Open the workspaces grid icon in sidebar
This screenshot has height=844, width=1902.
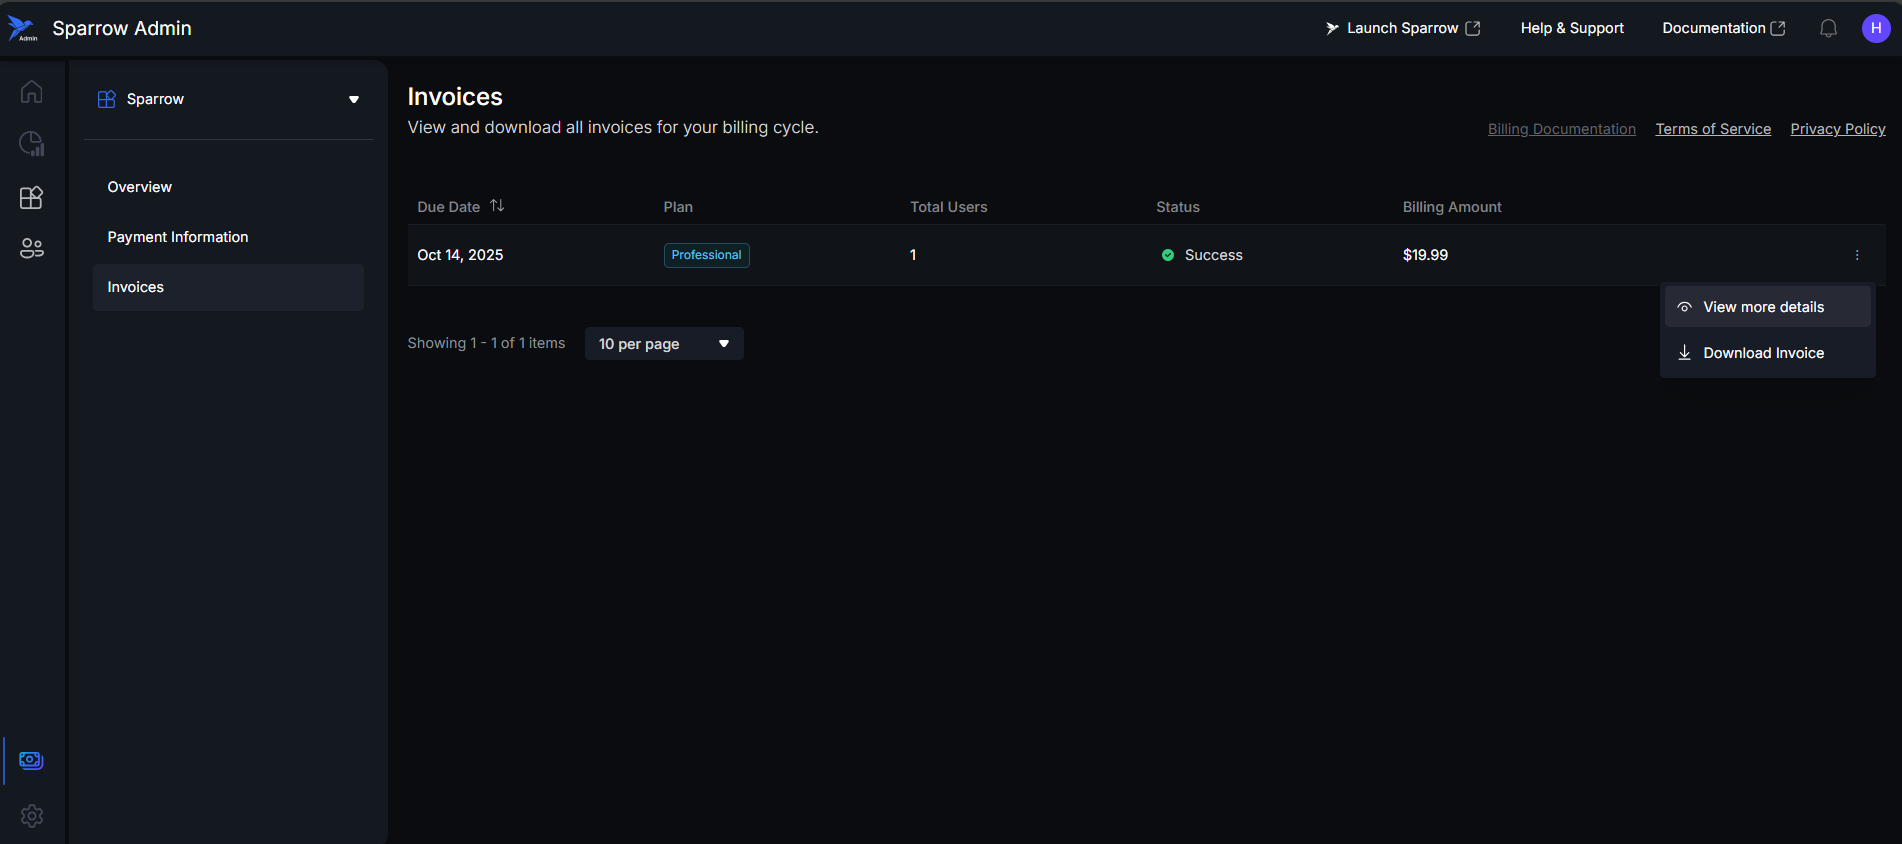(31, 197)
